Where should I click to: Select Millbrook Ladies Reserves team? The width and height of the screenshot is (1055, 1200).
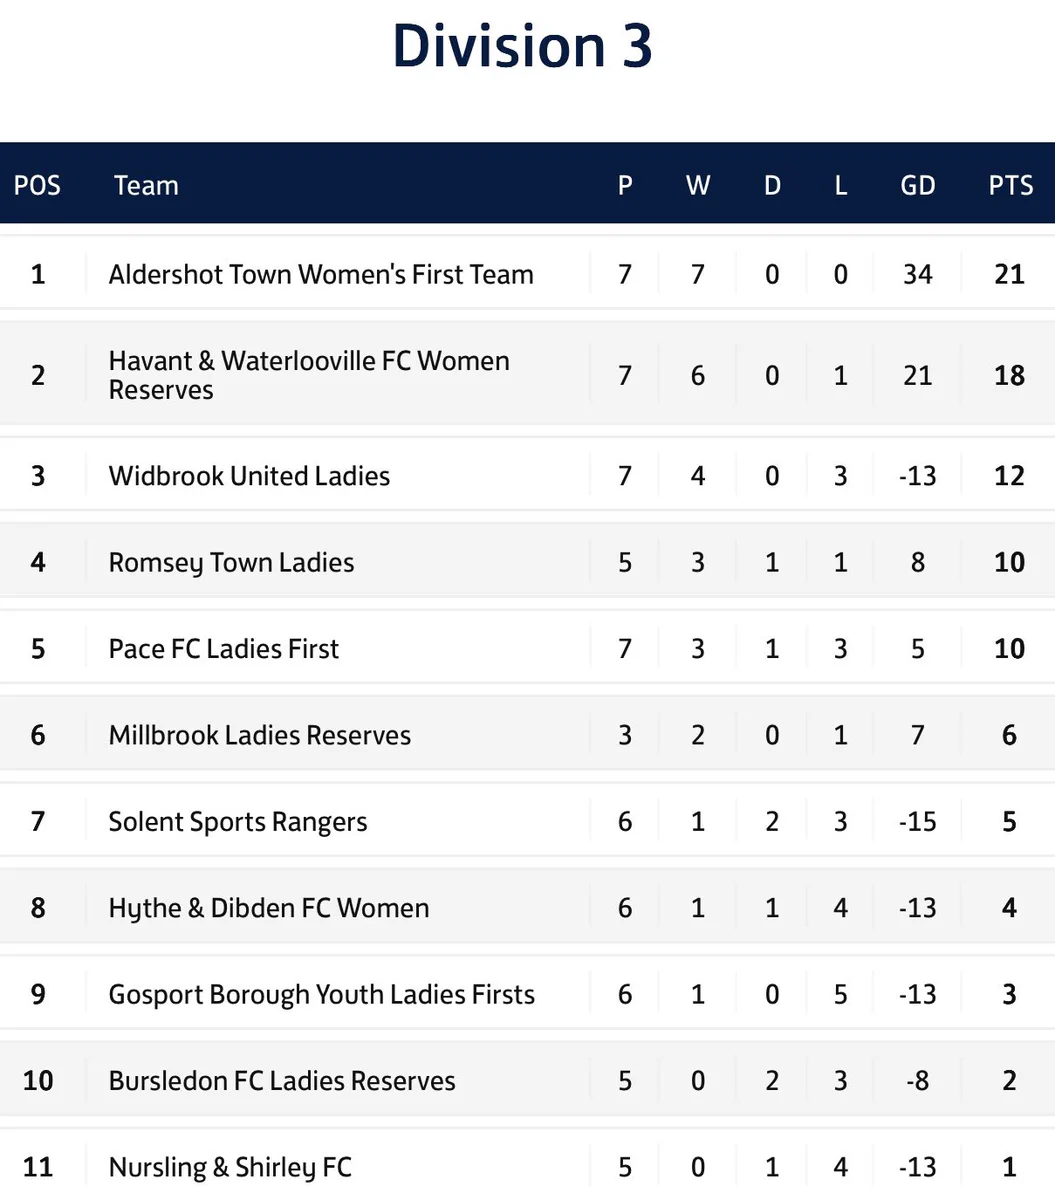(260, 735)
